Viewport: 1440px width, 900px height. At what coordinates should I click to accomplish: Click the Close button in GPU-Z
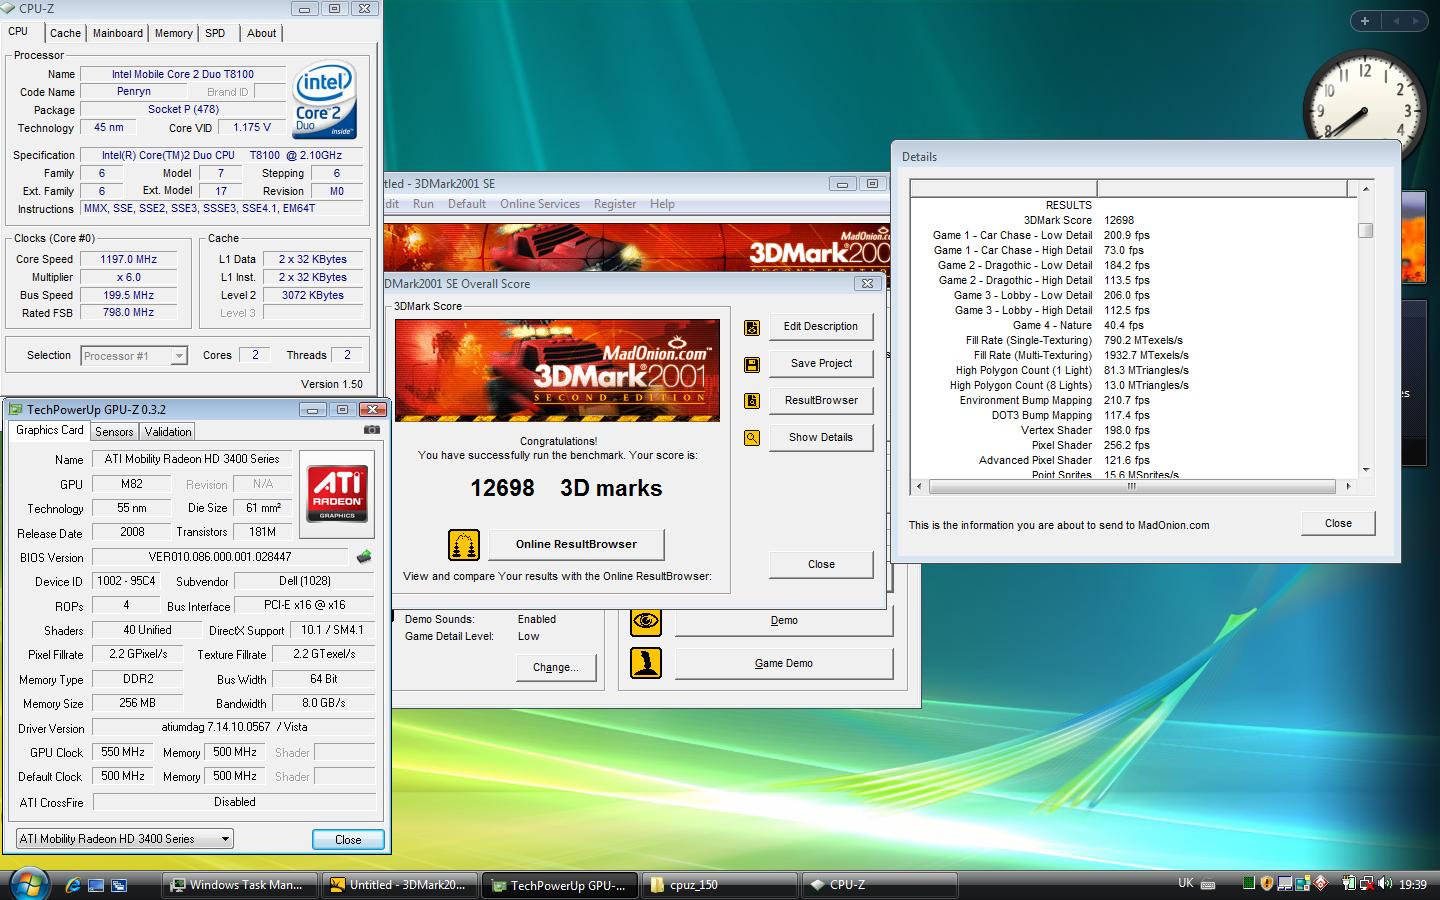pyautogui.click(x=348, y=840)
